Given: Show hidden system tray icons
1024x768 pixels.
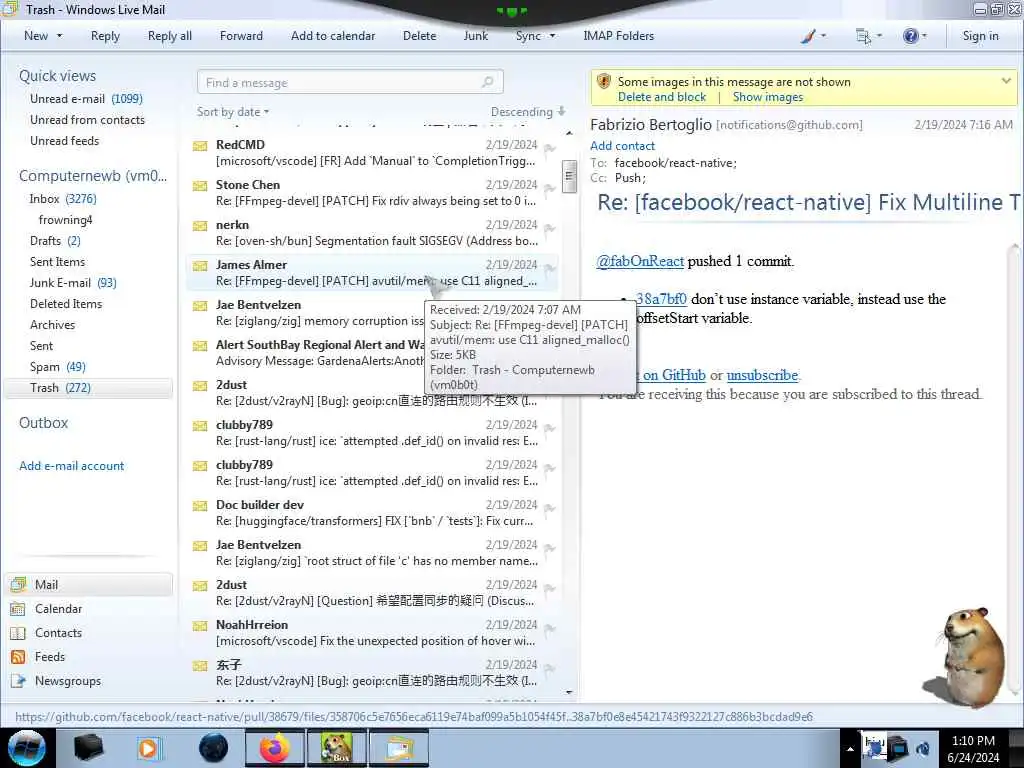Looking at the screenshot, I should tap(850, 749).
